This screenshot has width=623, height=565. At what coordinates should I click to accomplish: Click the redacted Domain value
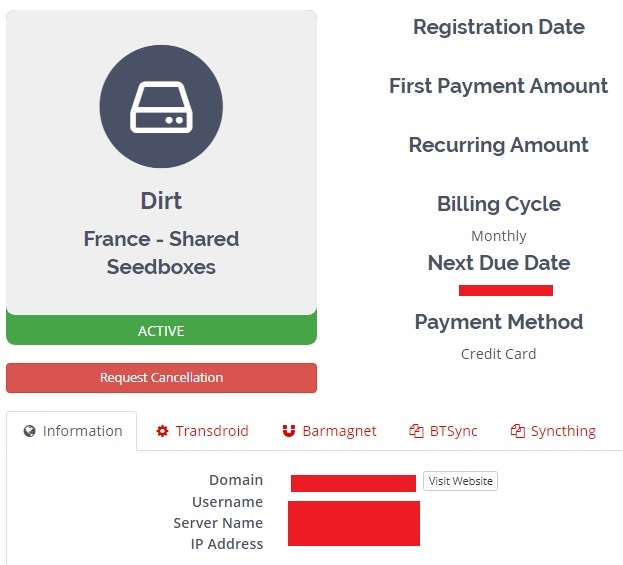point(353,483)
